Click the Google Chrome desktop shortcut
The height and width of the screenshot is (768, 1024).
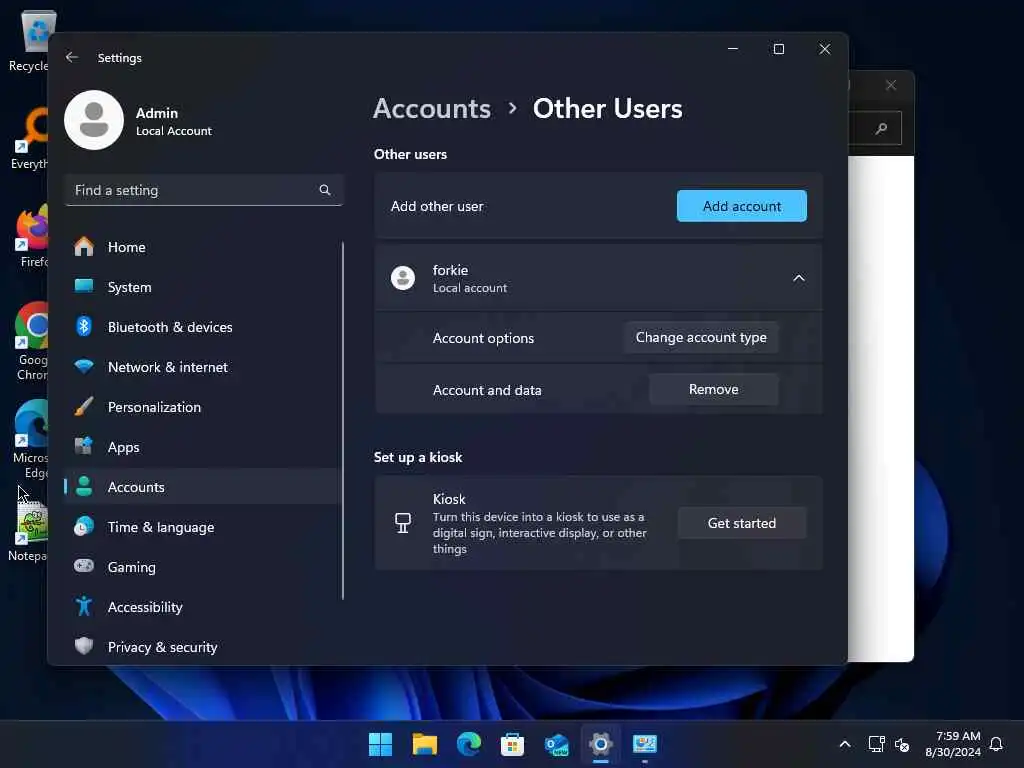click(x=31, y=342)
